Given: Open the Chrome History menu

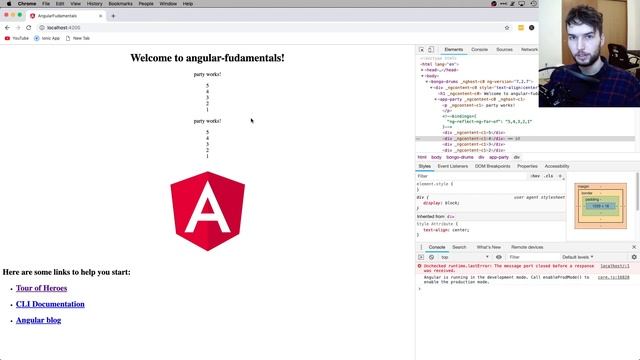Looking at the screenshot, I should tap(94, 4).
